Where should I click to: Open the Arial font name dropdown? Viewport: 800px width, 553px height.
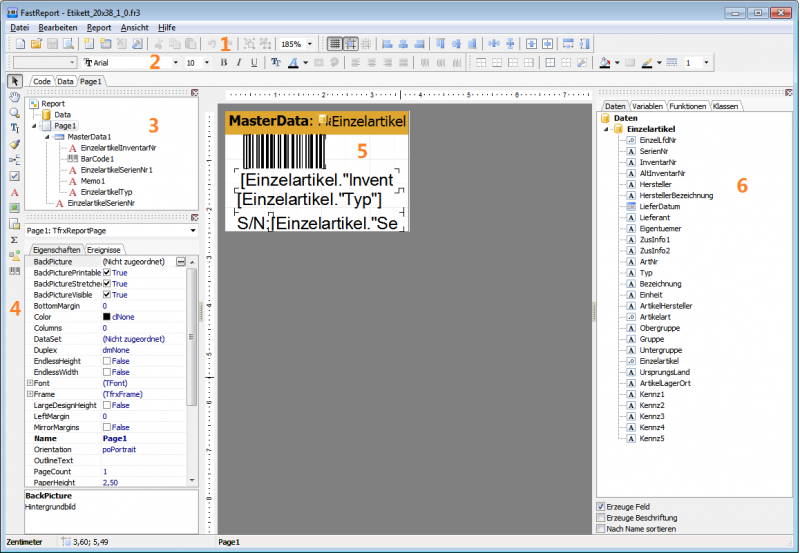point(176,62)
